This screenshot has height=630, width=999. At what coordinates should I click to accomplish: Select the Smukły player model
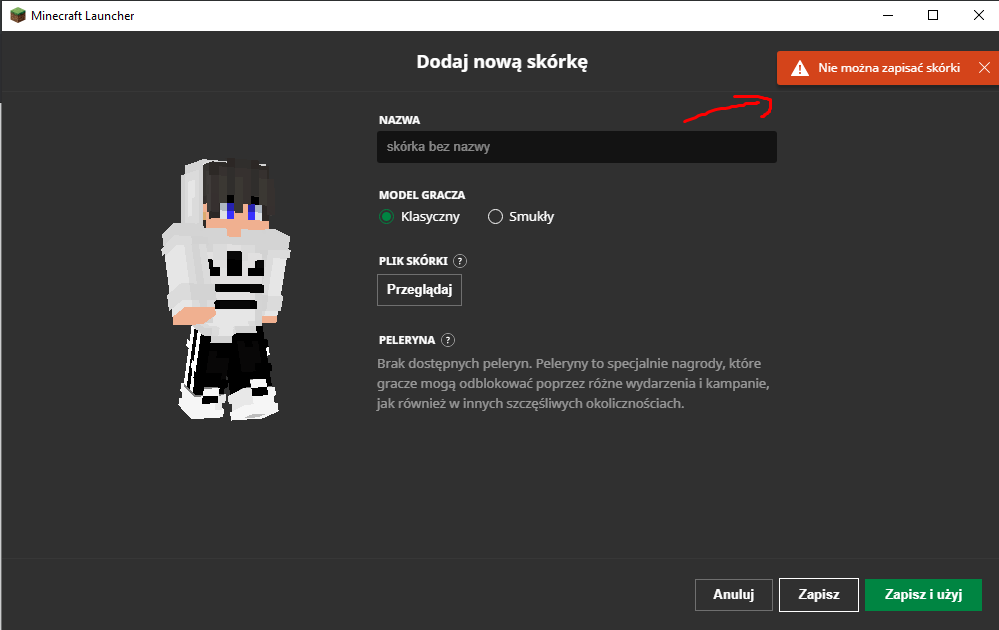[x=495, y=217]
